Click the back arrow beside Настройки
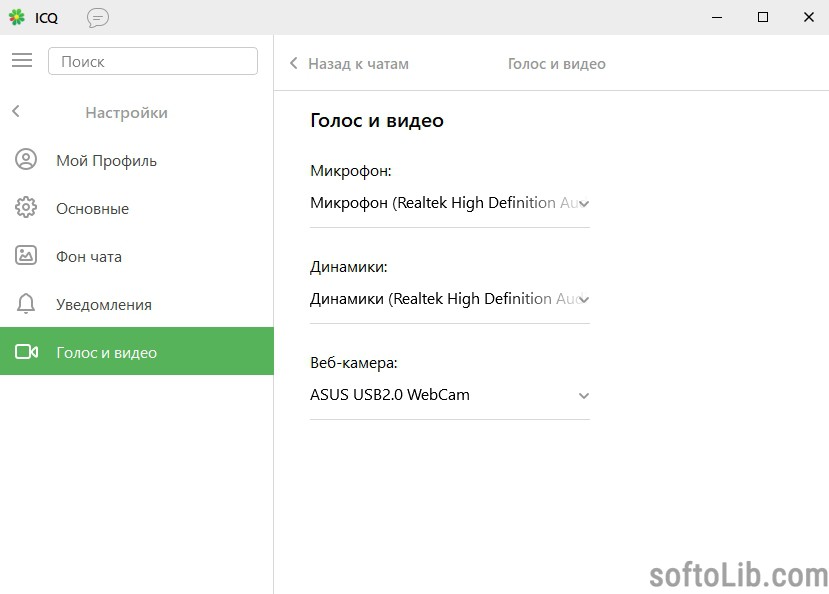This screenshot has height=594, width=829. (x=16, y=111)
